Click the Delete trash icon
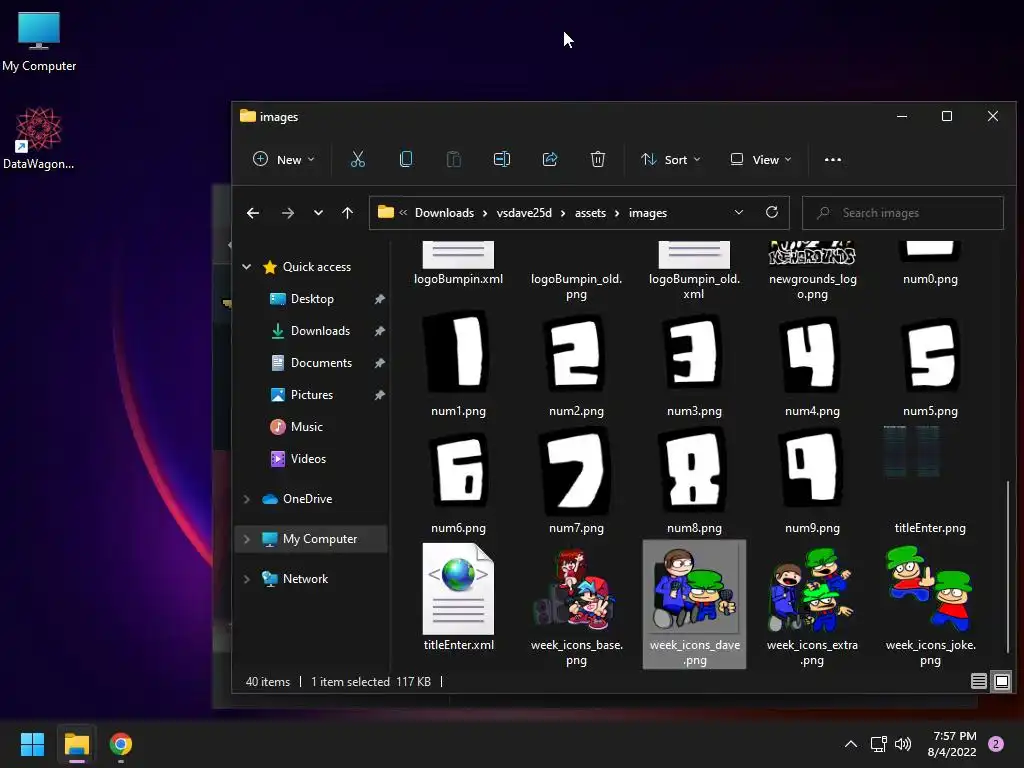The image size is (1024, 768). 598,159
